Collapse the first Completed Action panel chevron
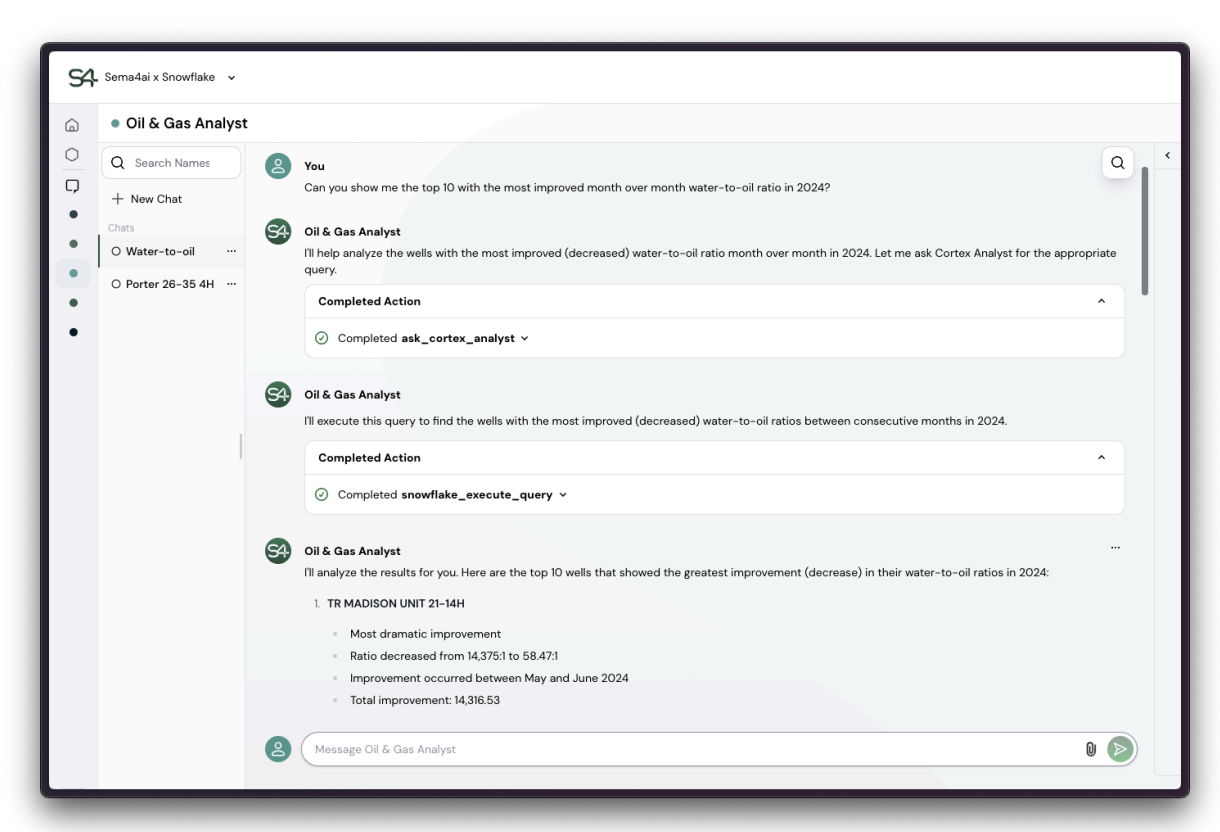The height and width of the screenshot is (832, 1220). point(1103,300)
